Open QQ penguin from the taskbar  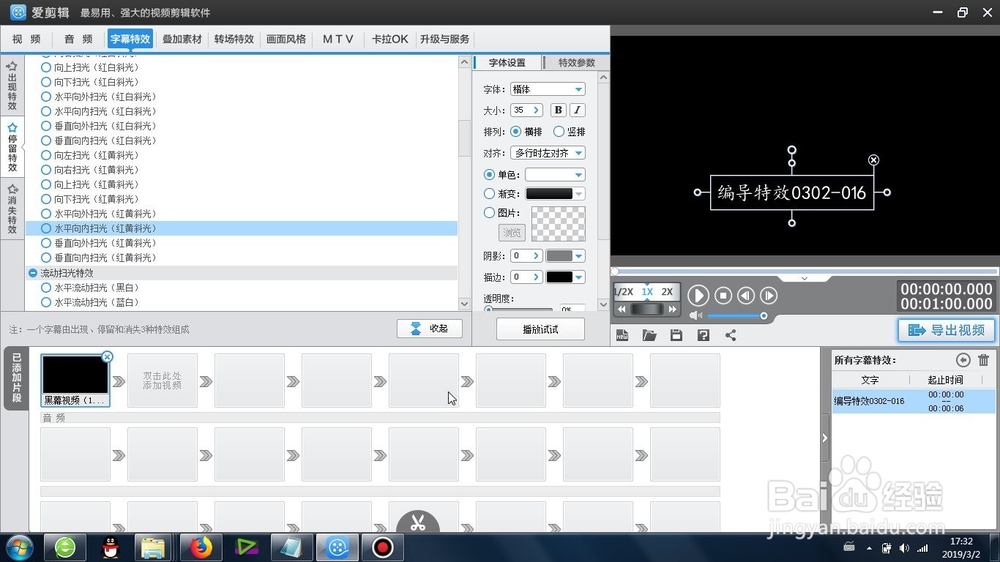pyautogui.click(x=111, y=547)
